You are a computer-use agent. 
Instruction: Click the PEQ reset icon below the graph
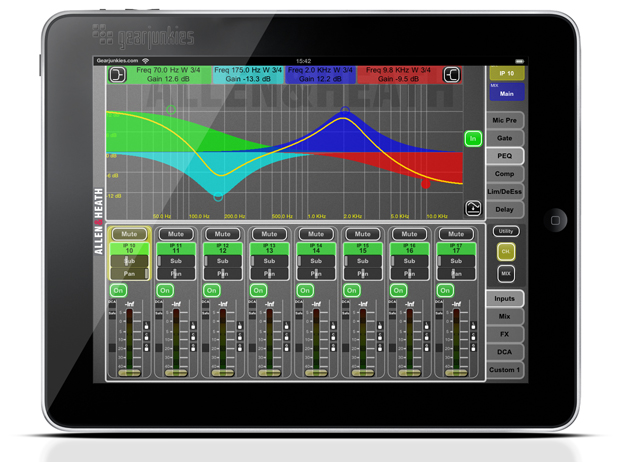tap(473, 208)
